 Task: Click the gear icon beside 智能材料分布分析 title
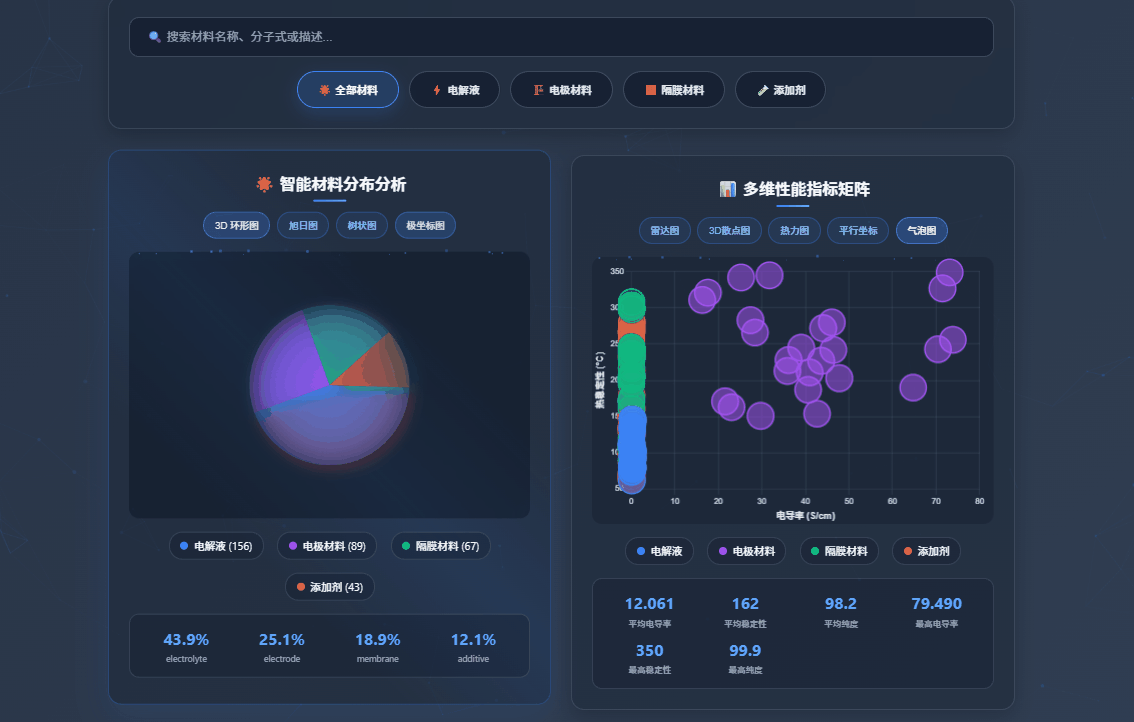pos(264,184)
